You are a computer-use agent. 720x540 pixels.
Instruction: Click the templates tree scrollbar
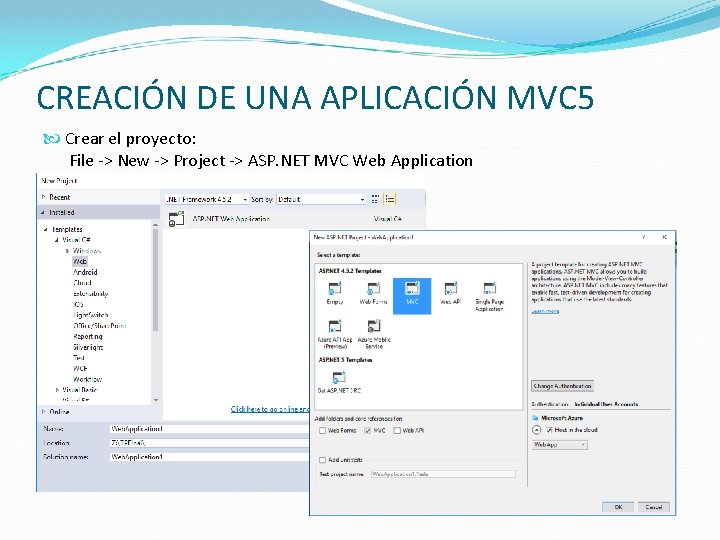pyautogui.click(x=155, y=280)
